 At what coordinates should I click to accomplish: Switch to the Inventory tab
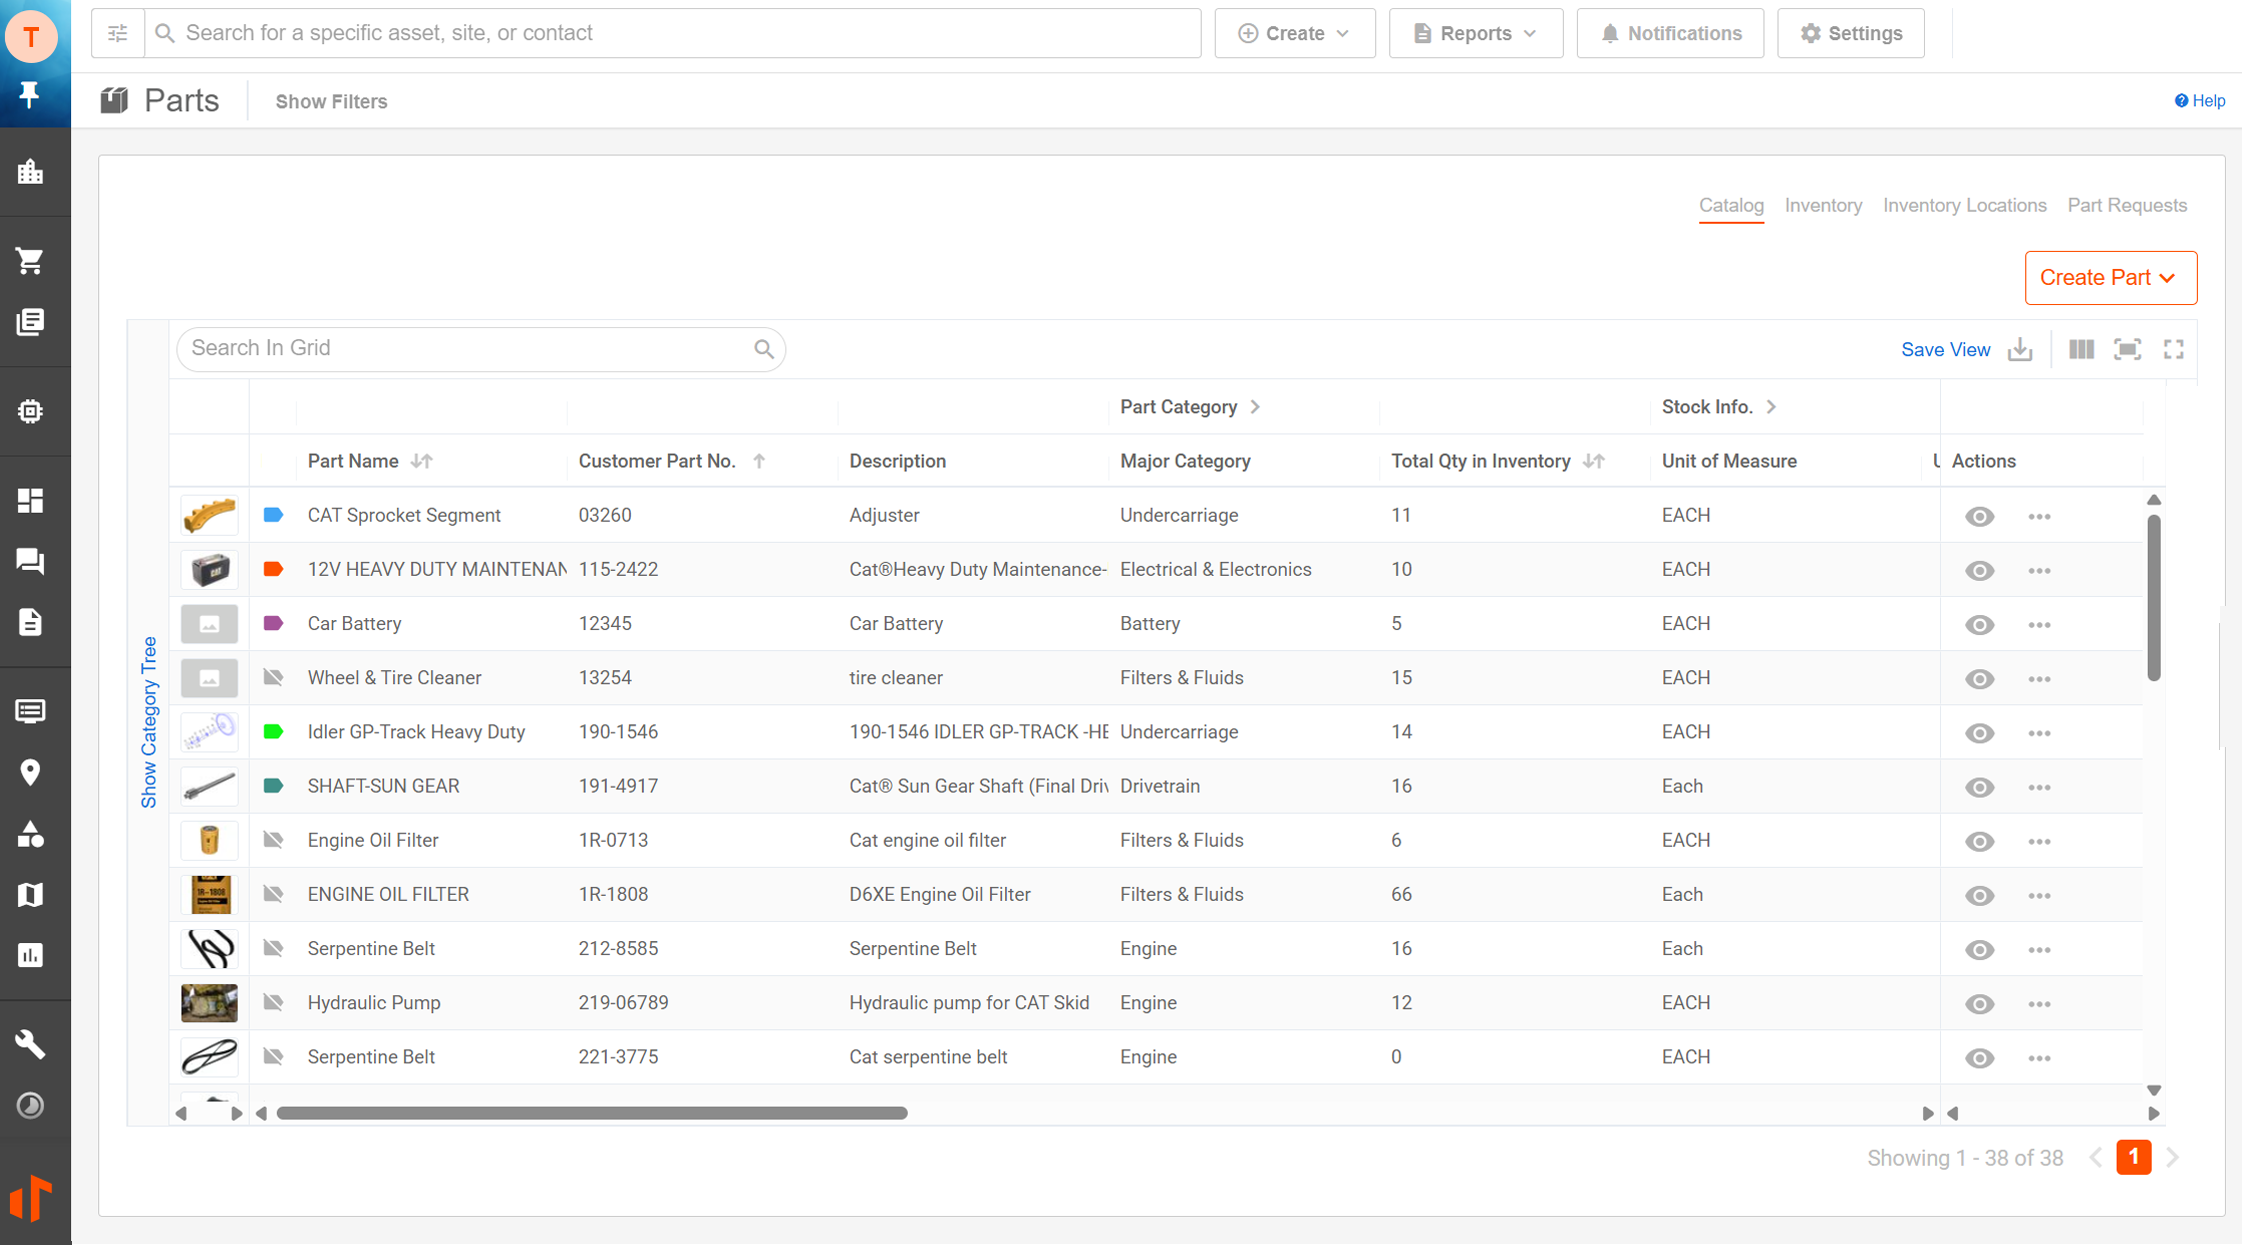click(x=1822, y=205)
